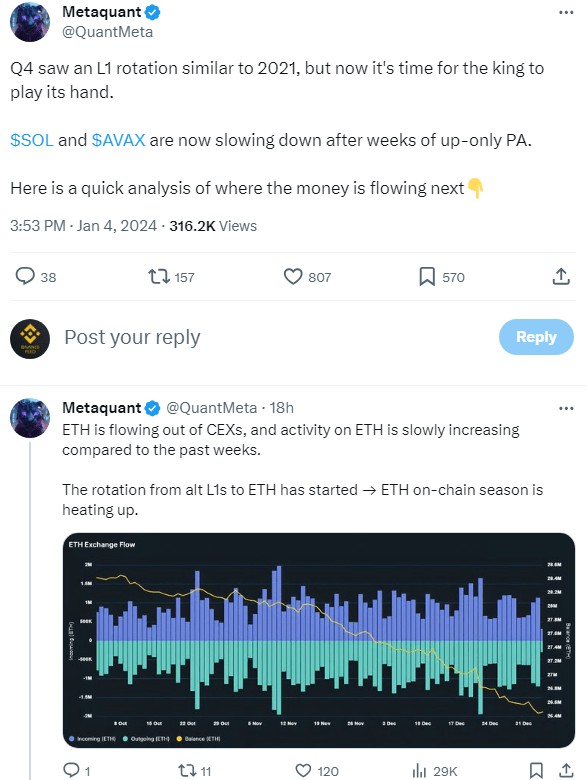Open the $AVAX cashtag link

pyautogui.click(x=118, y=140)
